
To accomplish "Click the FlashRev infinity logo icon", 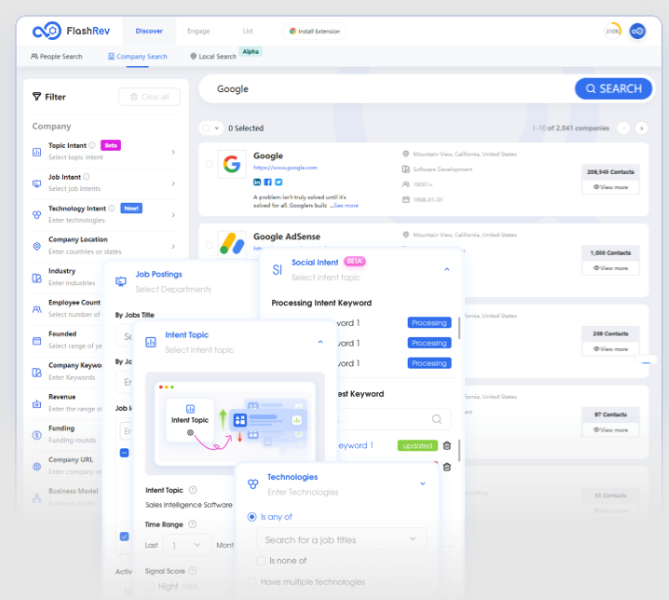I will point(47,31).
